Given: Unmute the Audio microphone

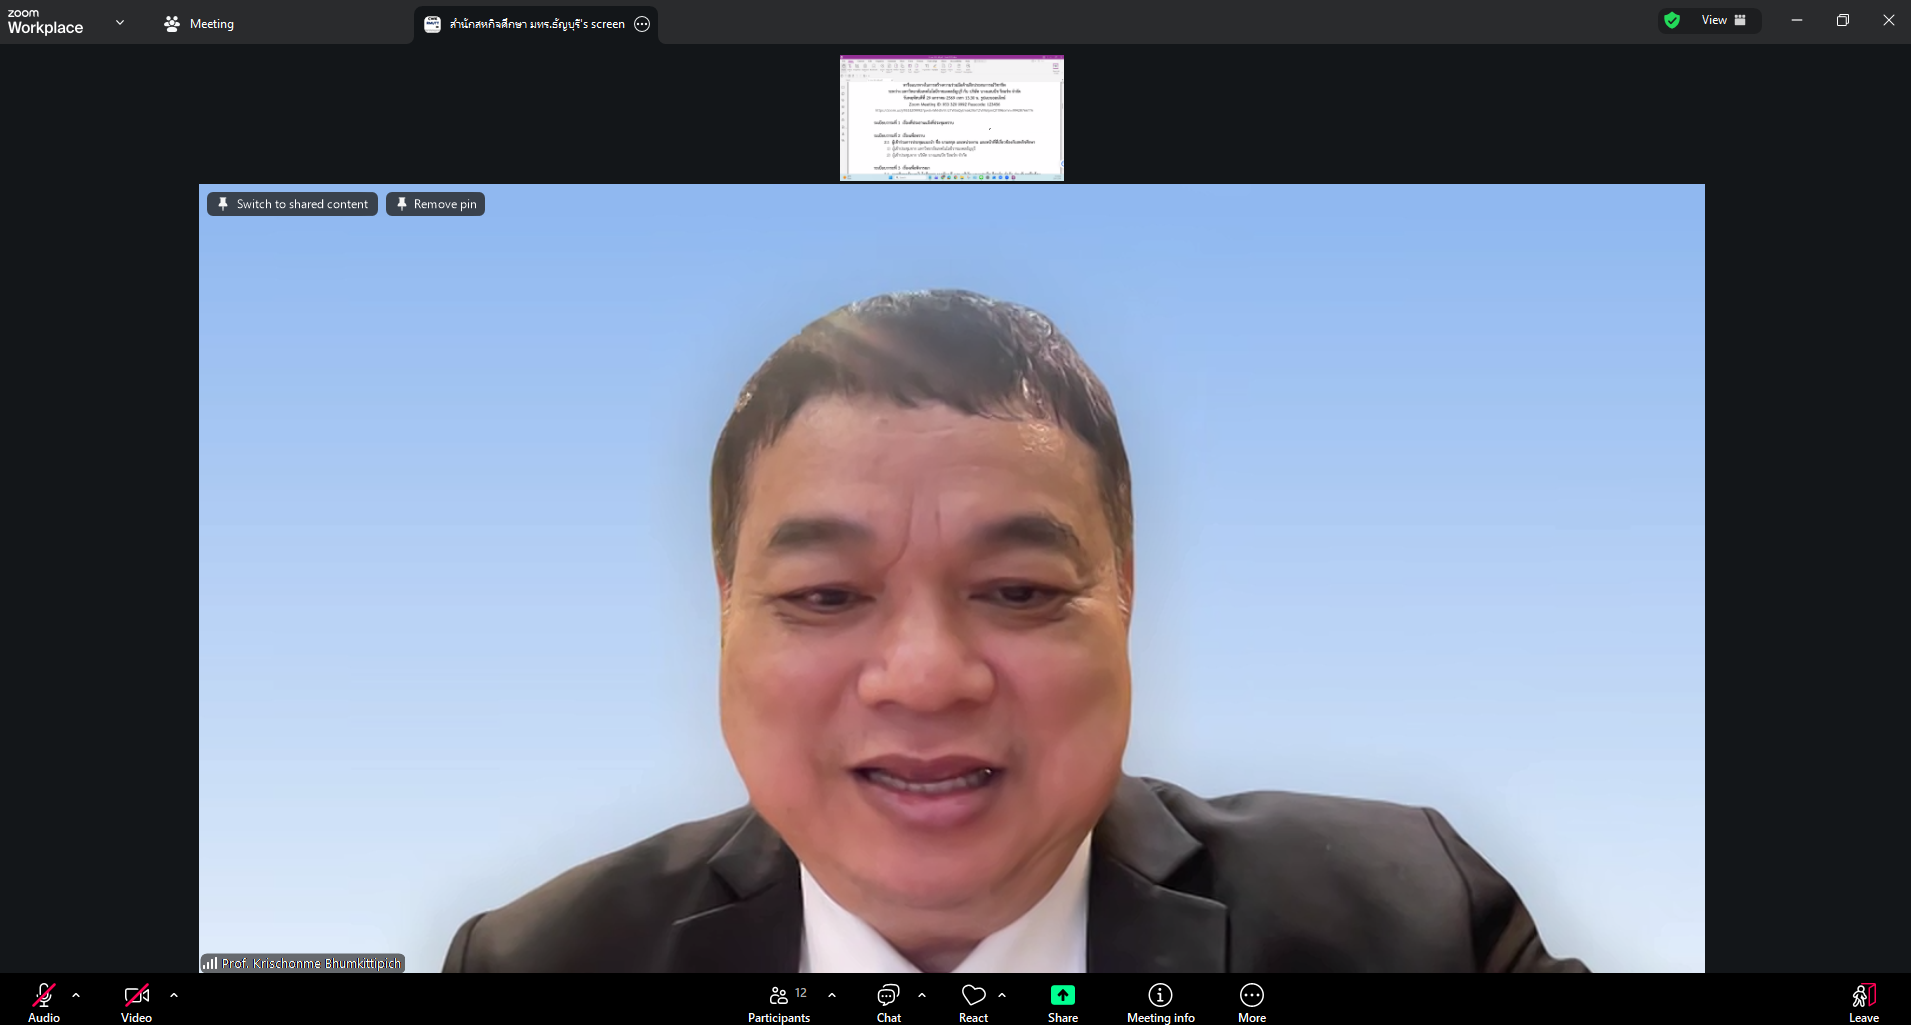Looking at the screenshot, I should point(43,1000).
